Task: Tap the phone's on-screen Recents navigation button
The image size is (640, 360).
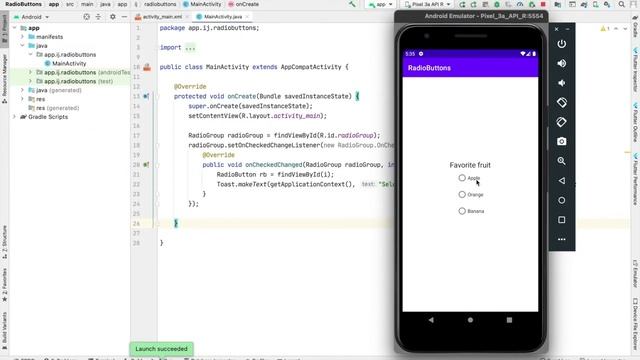Action: tap(509, 320)
